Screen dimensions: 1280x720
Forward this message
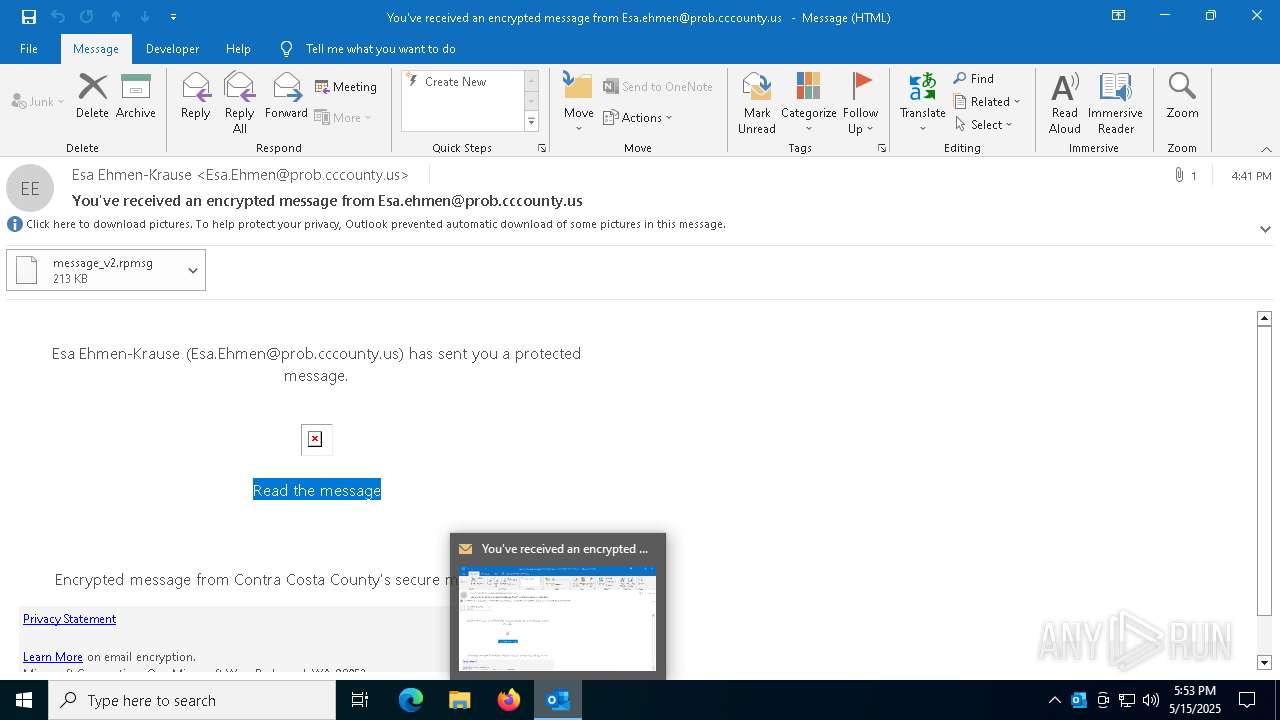click(x=286, y=97)
